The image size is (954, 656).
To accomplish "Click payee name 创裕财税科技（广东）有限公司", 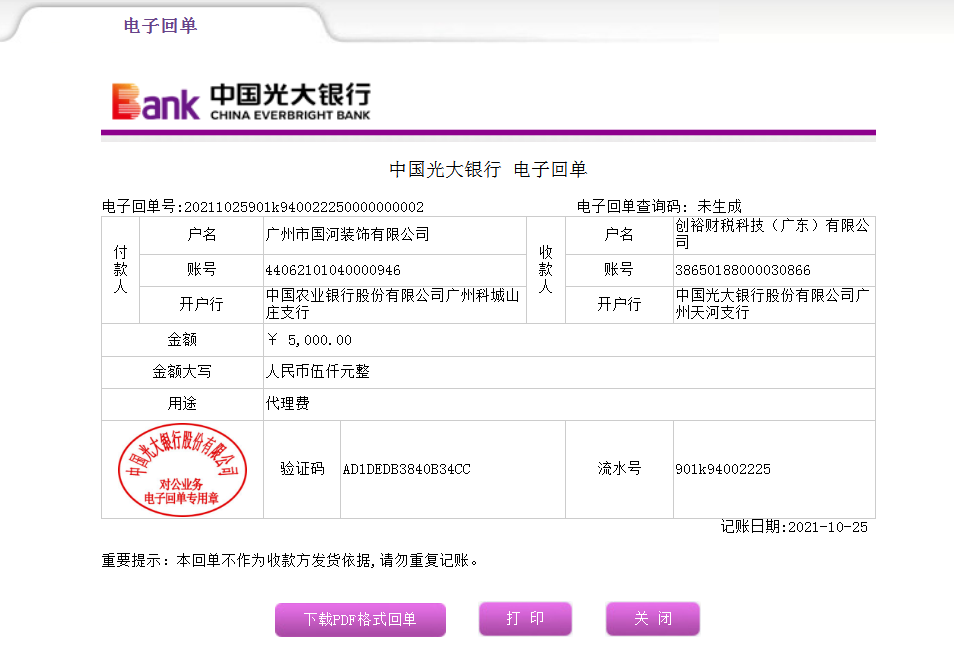I will [x=772, y=234].
